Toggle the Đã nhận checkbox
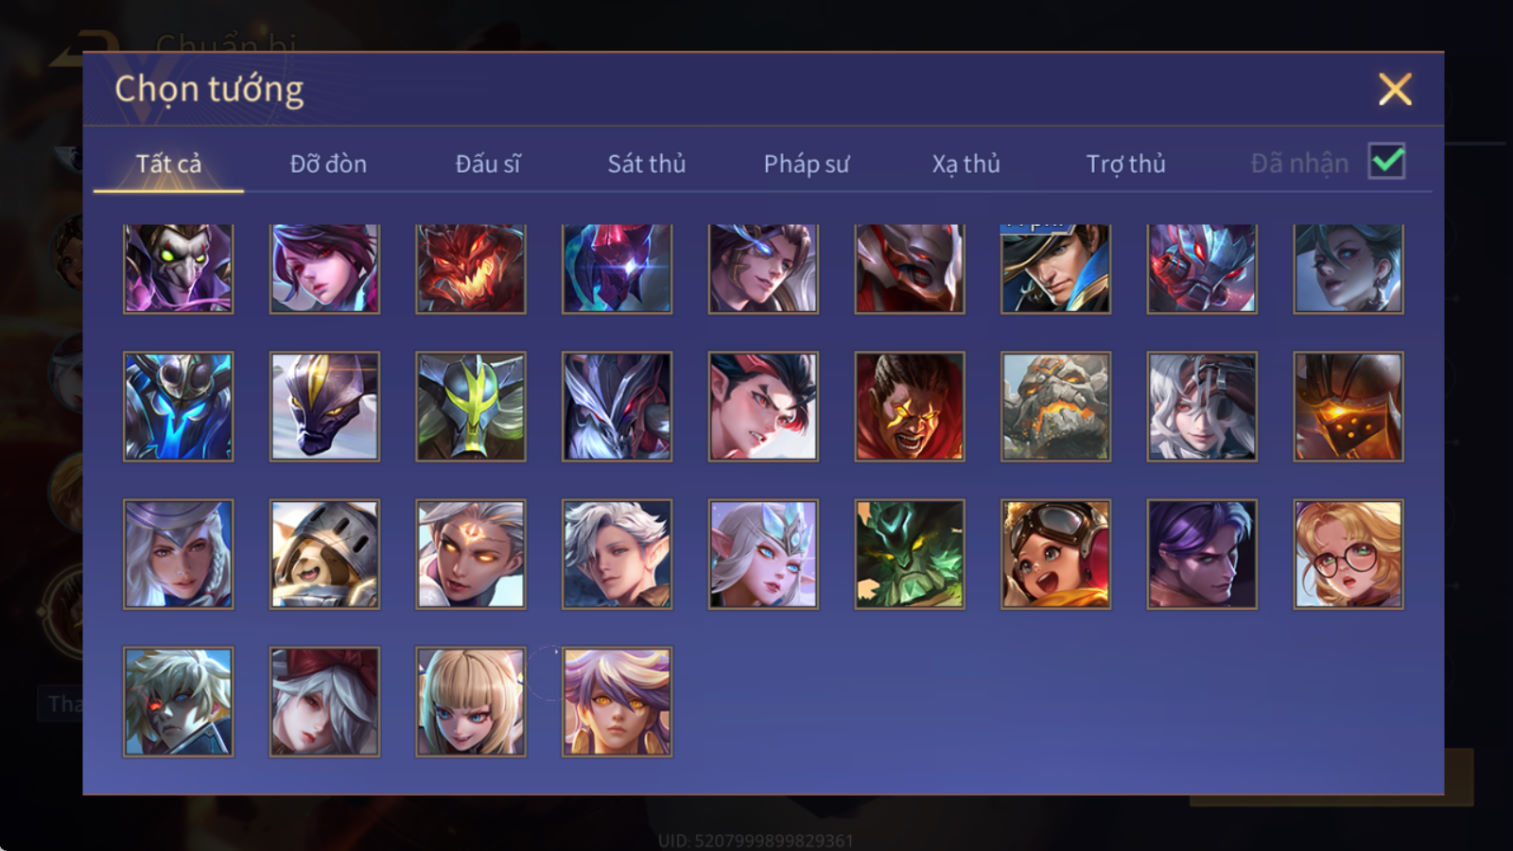The image size is (1513, 851). [1387, 162]
